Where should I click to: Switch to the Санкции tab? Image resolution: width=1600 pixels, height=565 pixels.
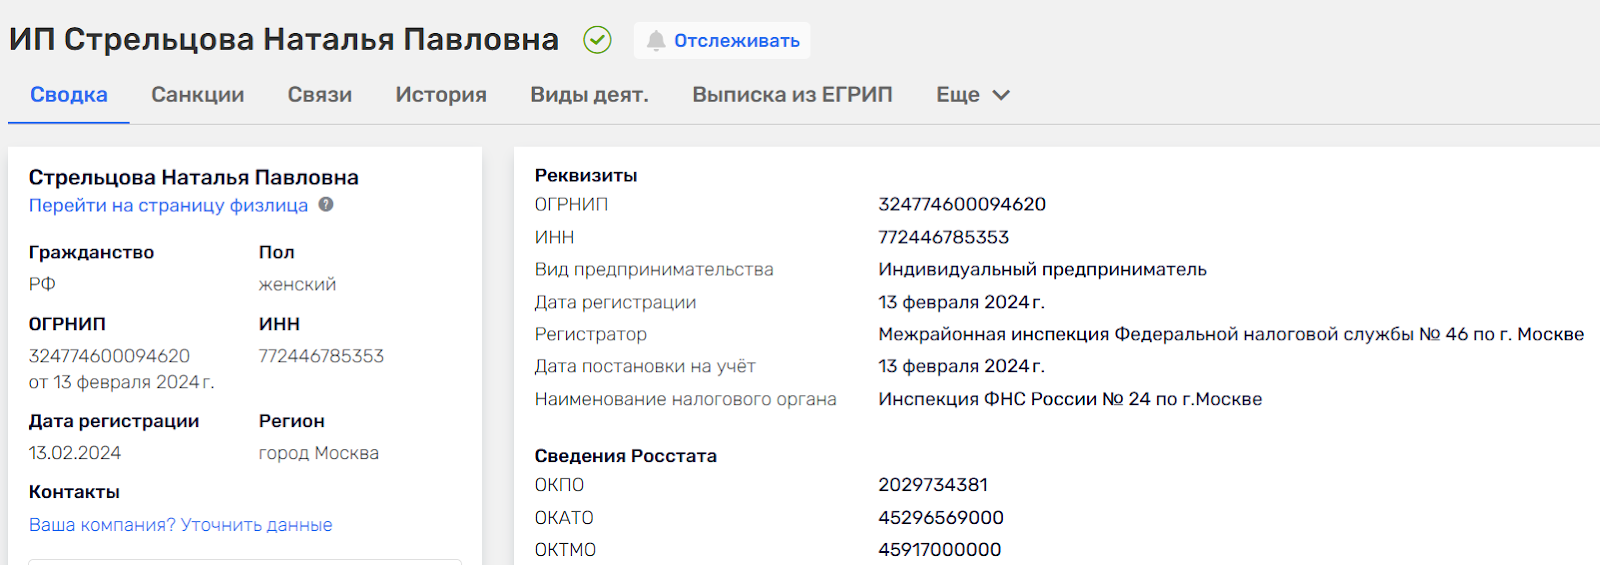tap(198, 95)
